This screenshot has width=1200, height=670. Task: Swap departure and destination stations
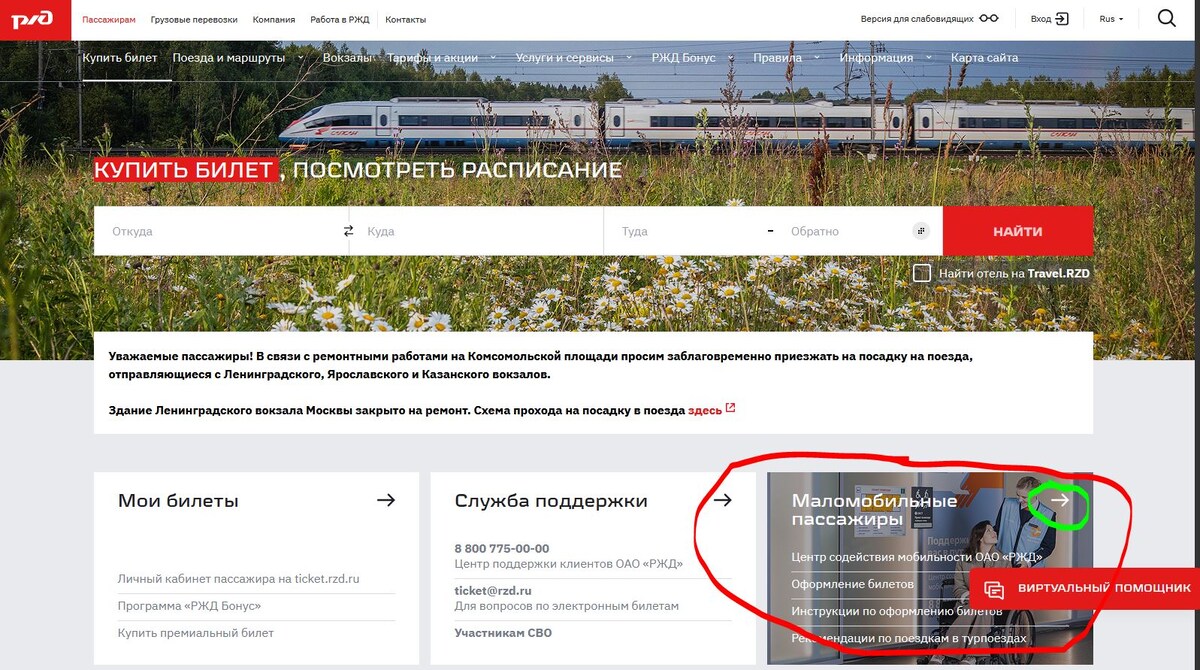[349, 231]
